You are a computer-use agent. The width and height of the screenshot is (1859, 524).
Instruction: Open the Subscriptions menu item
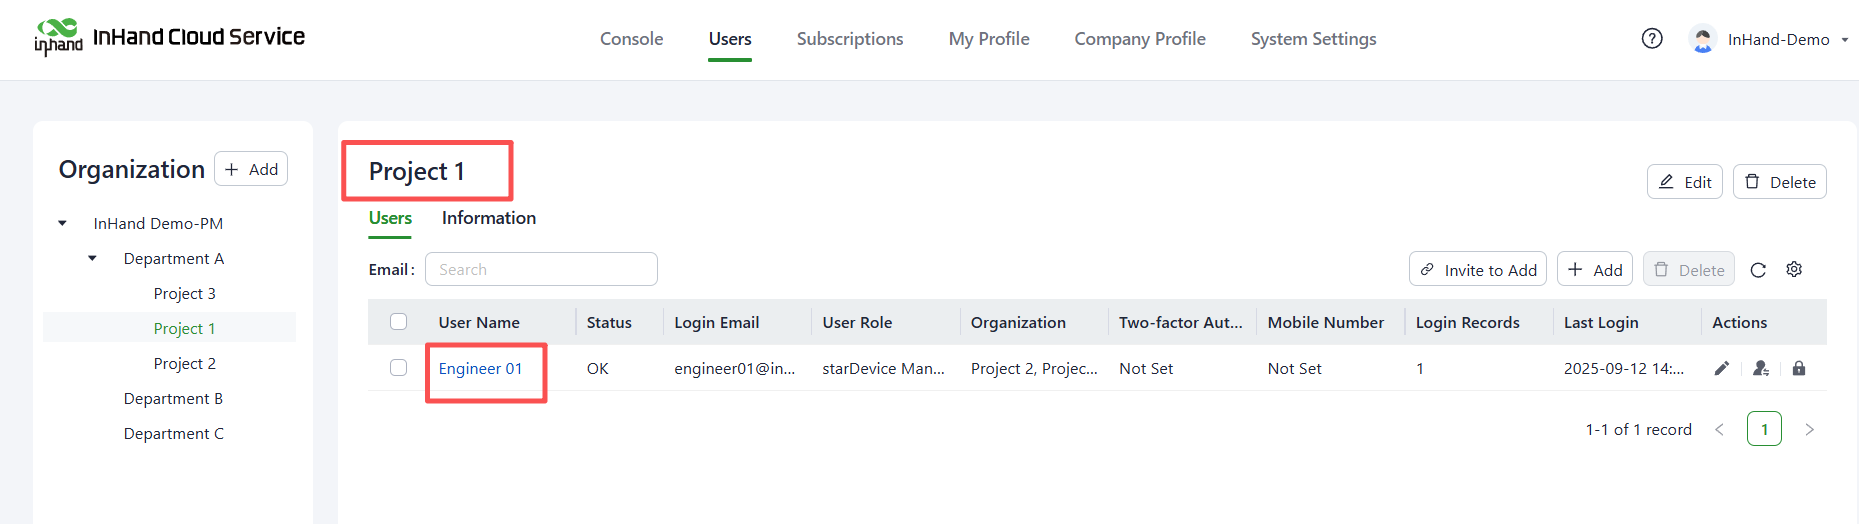pyautogui.click(x=849, y=39)
